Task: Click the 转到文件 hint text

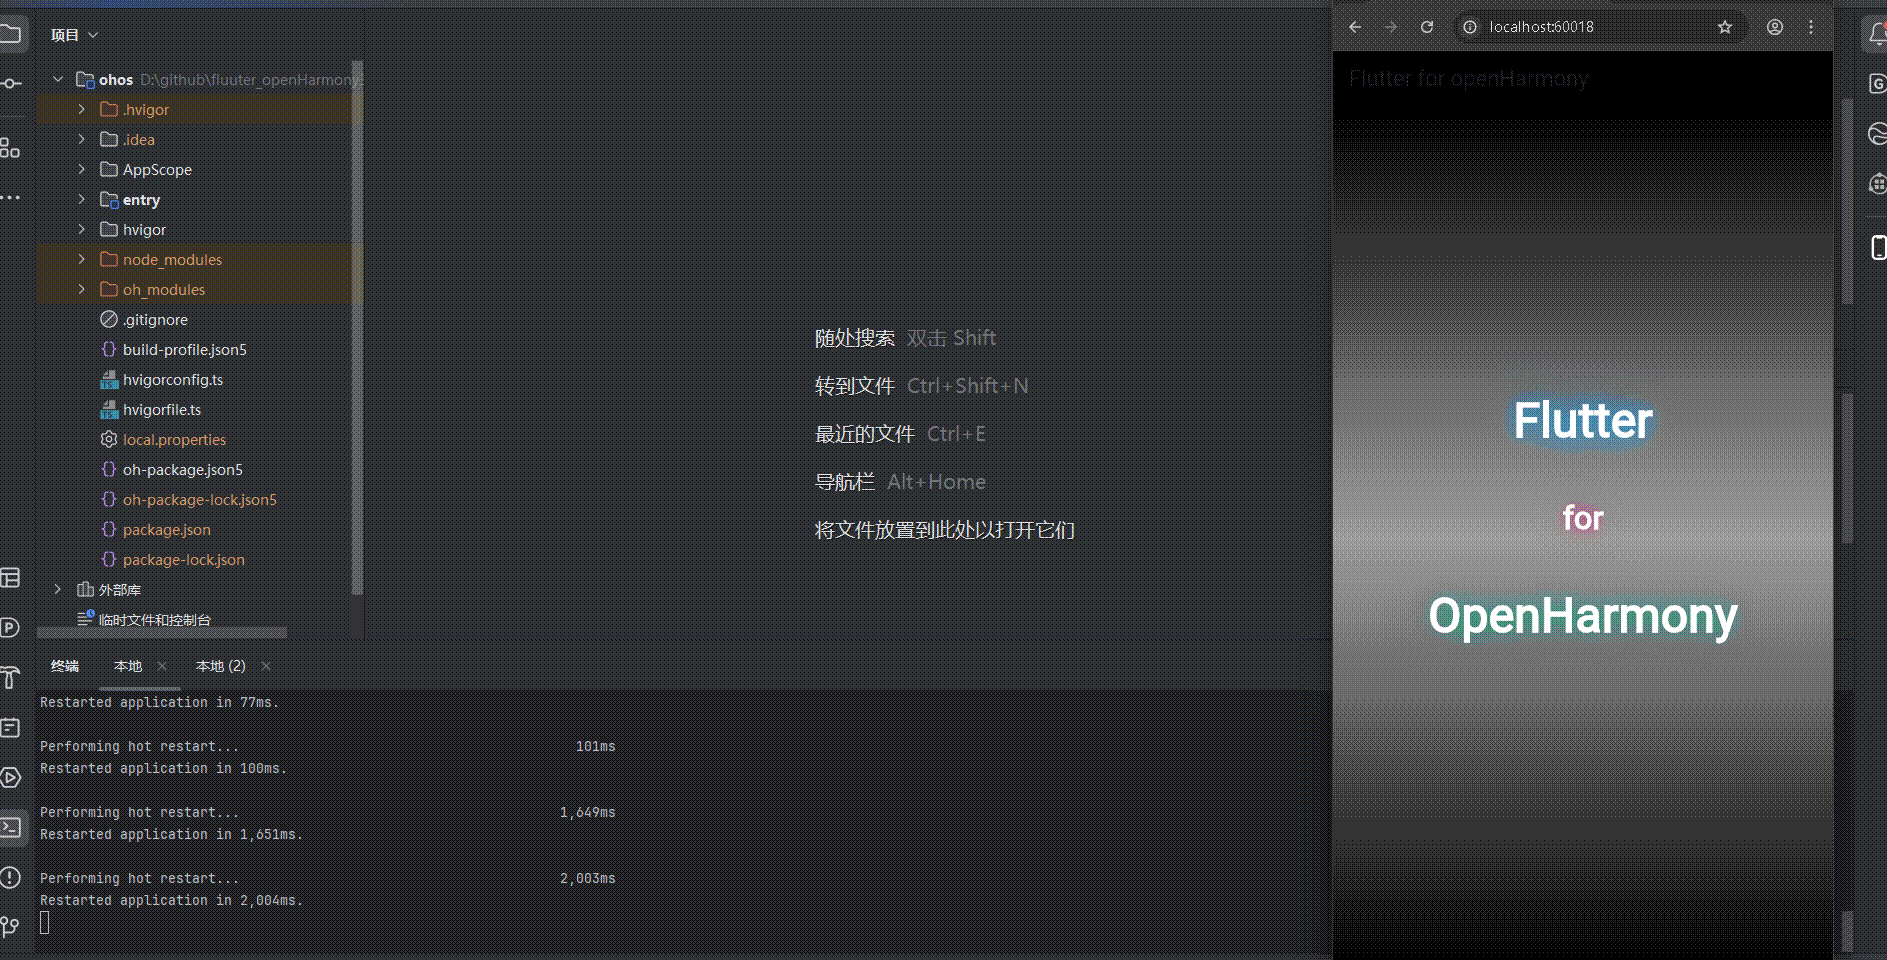Action: 855,386
